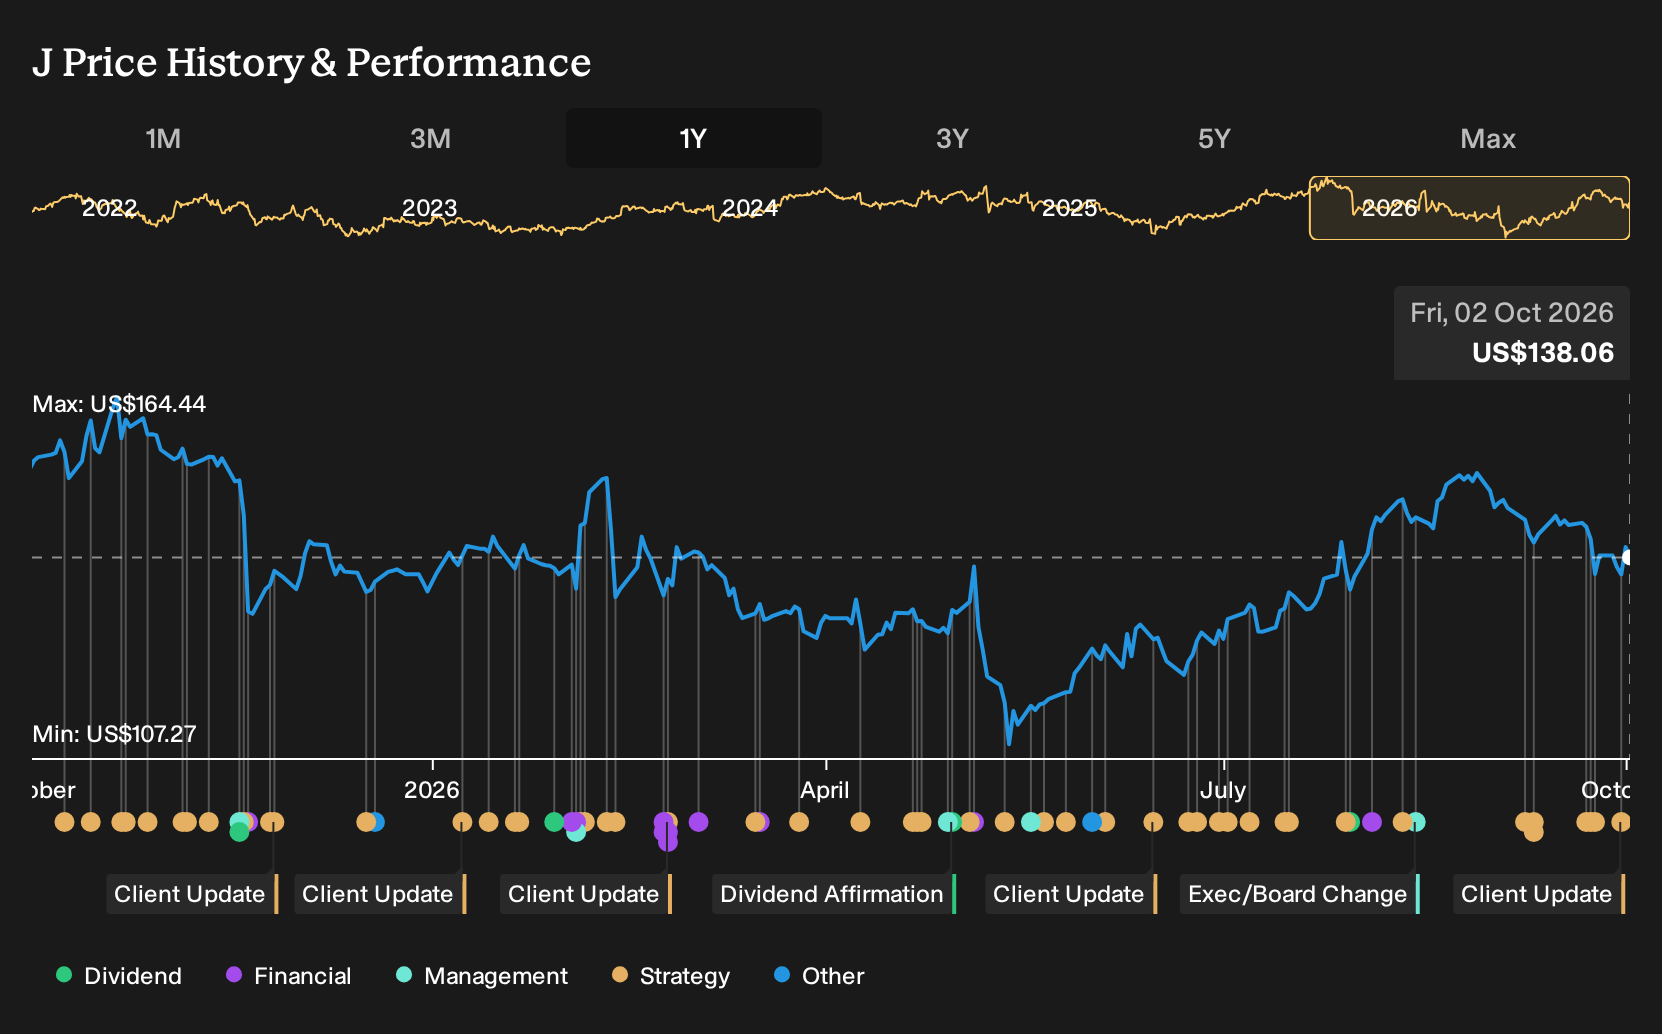The height and width of the screenshot is (1034, 1662).
Task: Click the Client Update label left of Dividend Affirmation
Action: [x=586, y=894]
